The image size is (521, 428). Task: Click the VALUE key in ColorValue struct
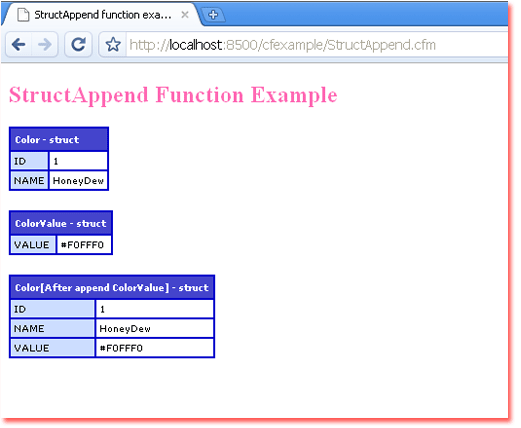pos(33,245)
